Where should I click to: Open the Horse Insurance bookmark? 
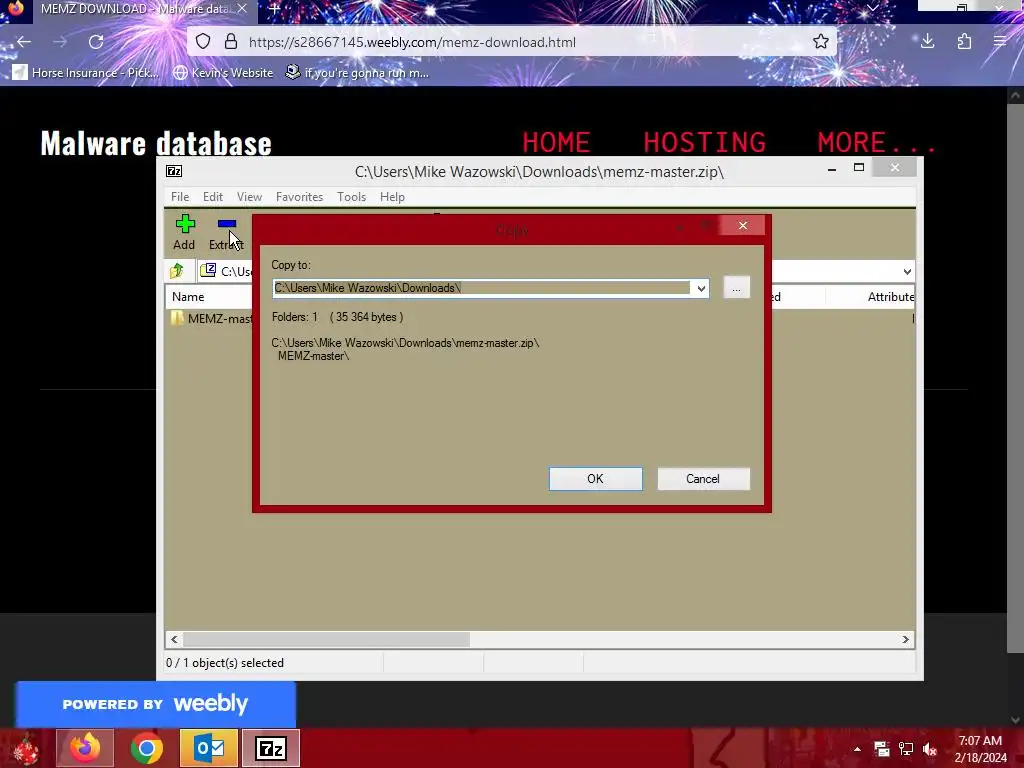coord(86,72)
